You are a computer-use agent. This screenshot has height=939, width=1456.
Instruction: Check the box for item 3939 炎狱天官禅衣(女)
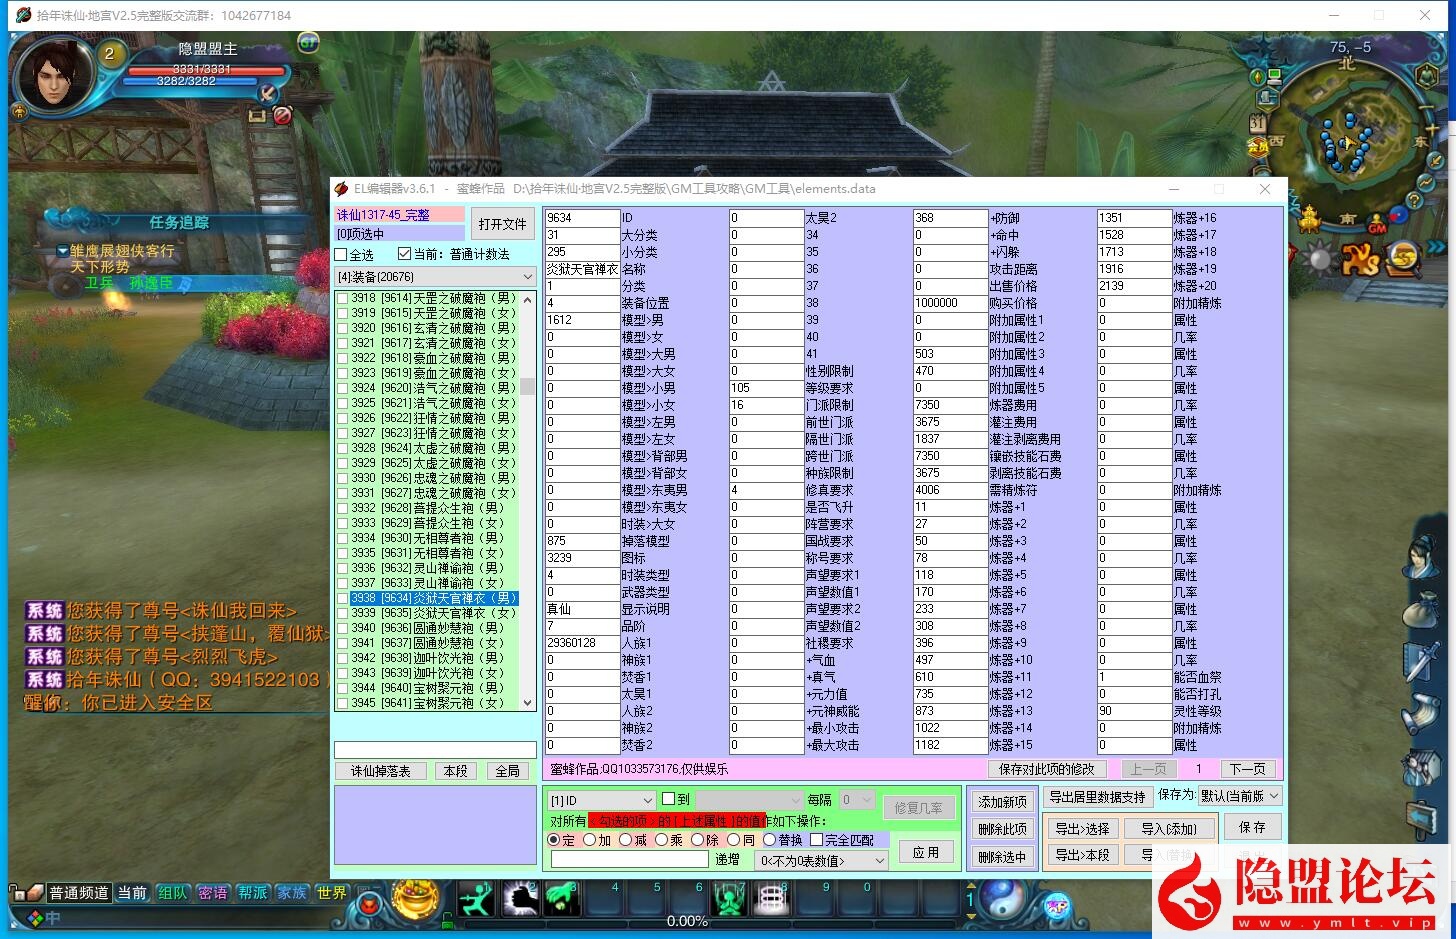343,613
